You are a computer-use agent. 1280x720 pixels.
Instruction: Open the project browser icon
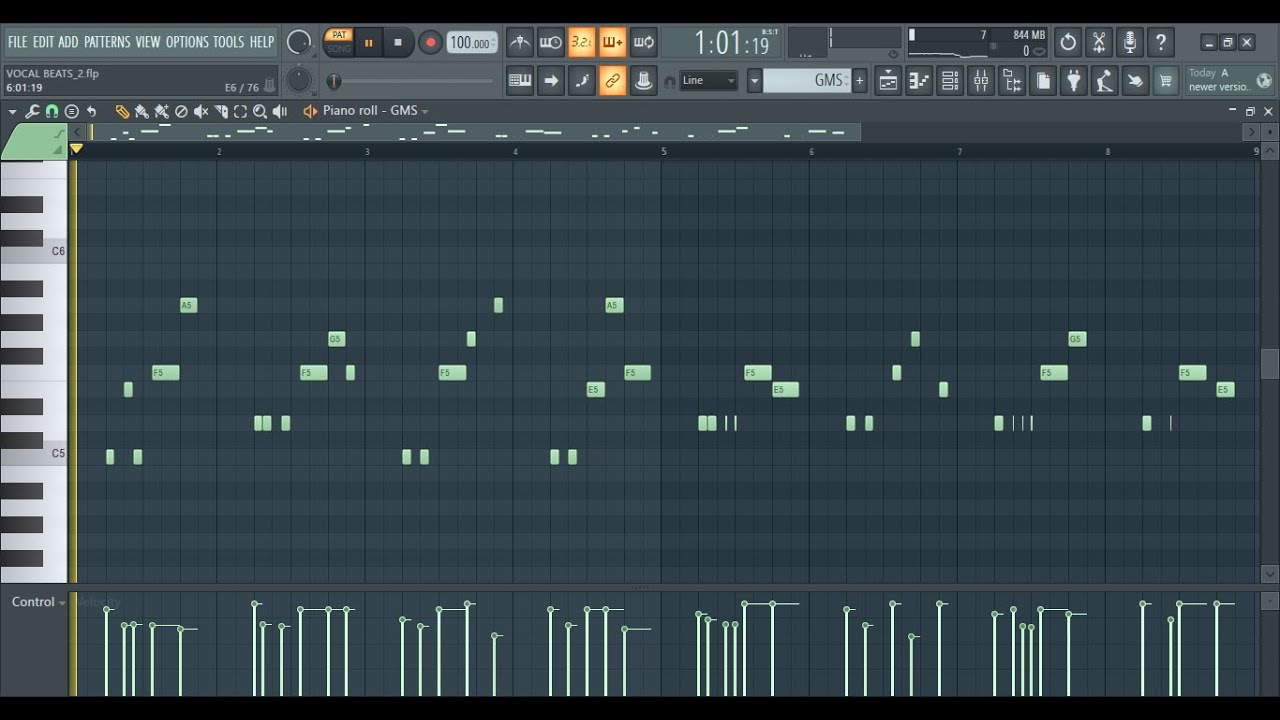point(1012,81)
